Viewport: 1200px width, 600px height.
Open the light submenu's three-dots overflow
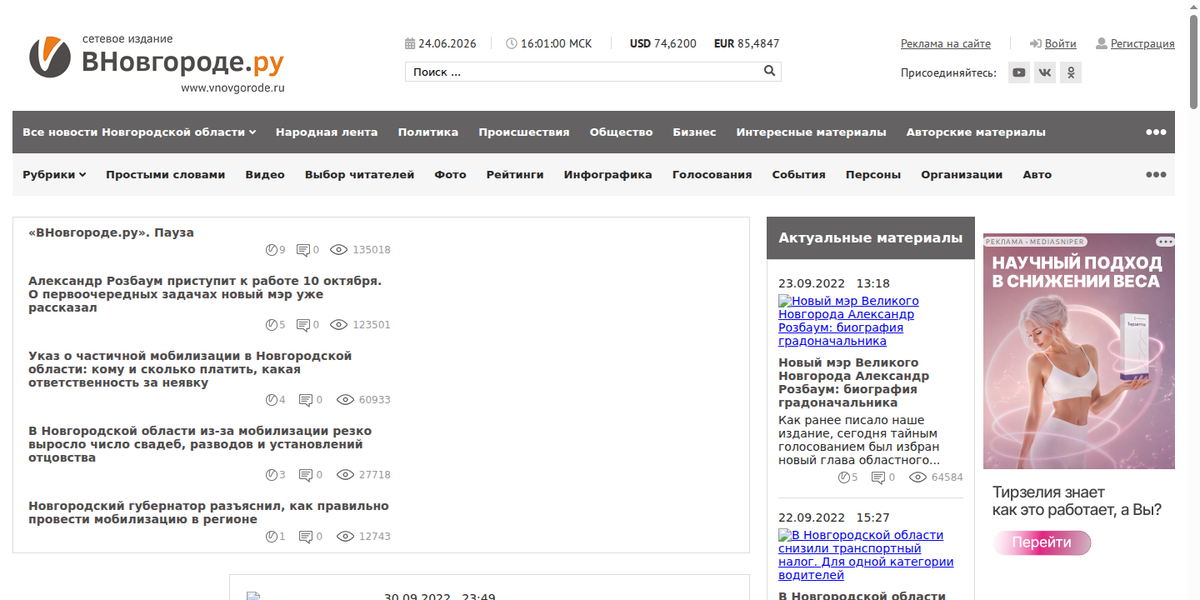coord(1156,174)
